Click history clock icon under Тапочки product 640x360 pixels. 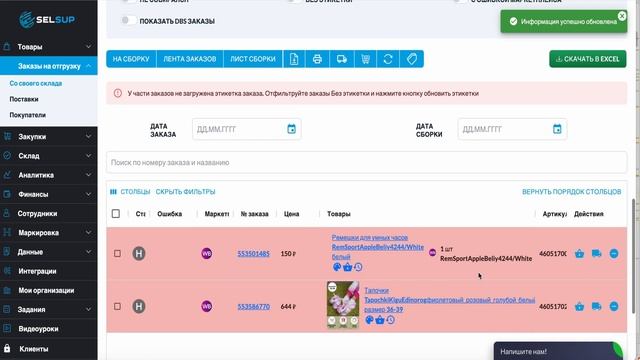coord(391,320)
